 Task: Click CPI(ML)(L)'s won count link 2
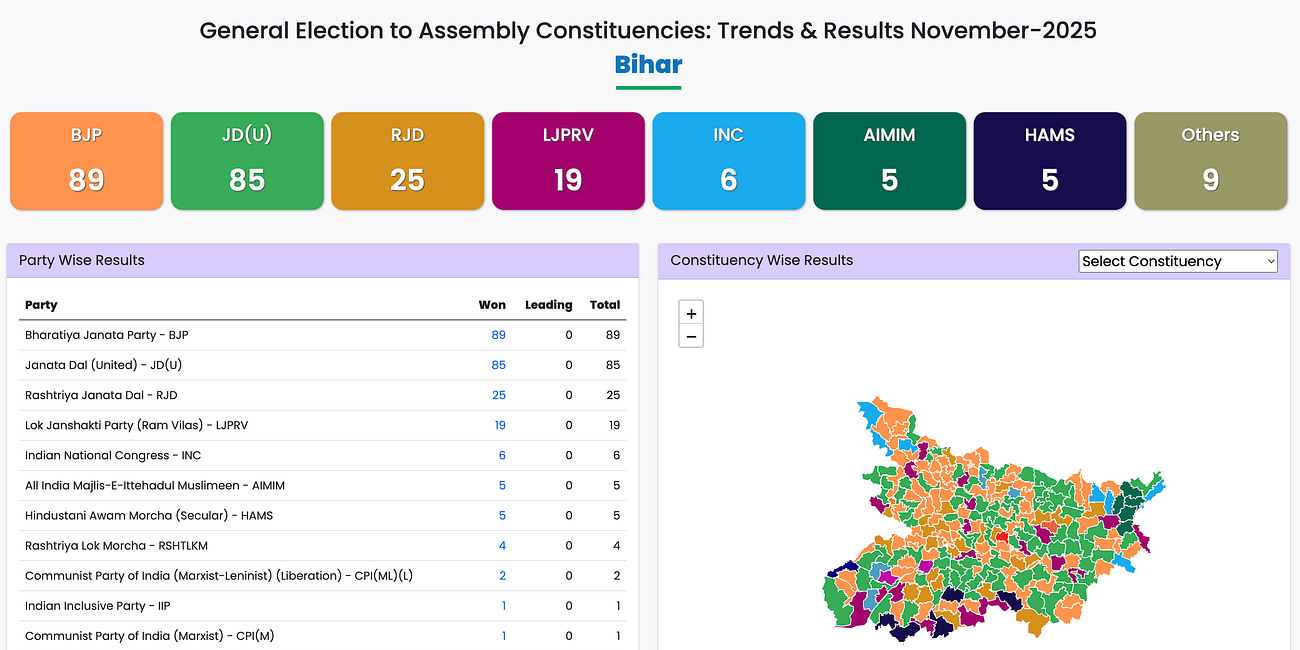point(502,575)
